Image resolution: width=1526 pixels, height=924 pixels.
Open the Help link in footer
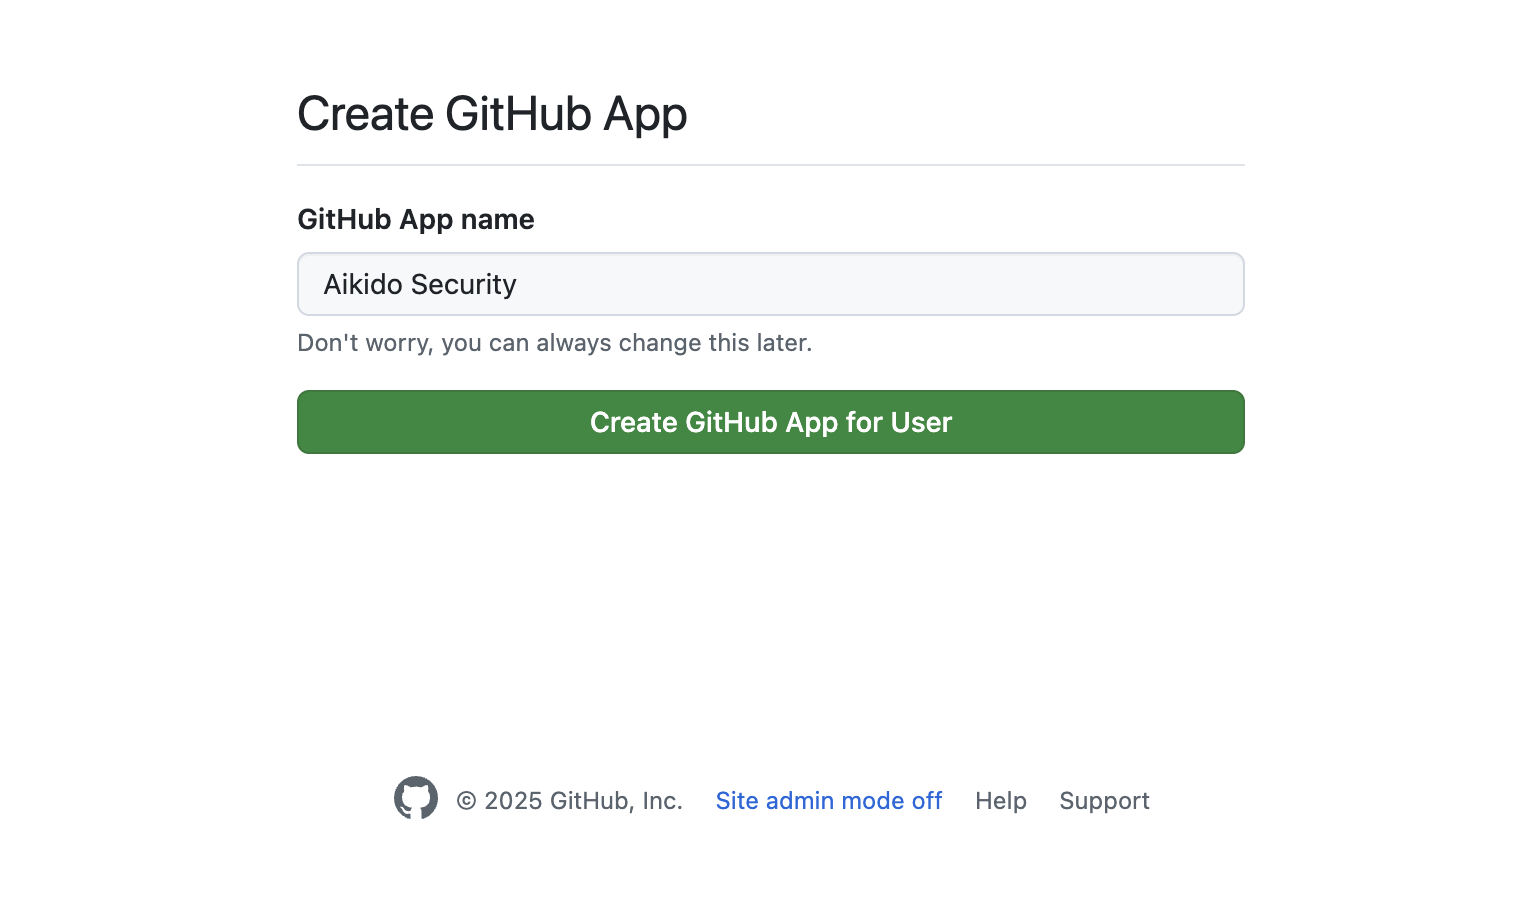(1000, 801)
